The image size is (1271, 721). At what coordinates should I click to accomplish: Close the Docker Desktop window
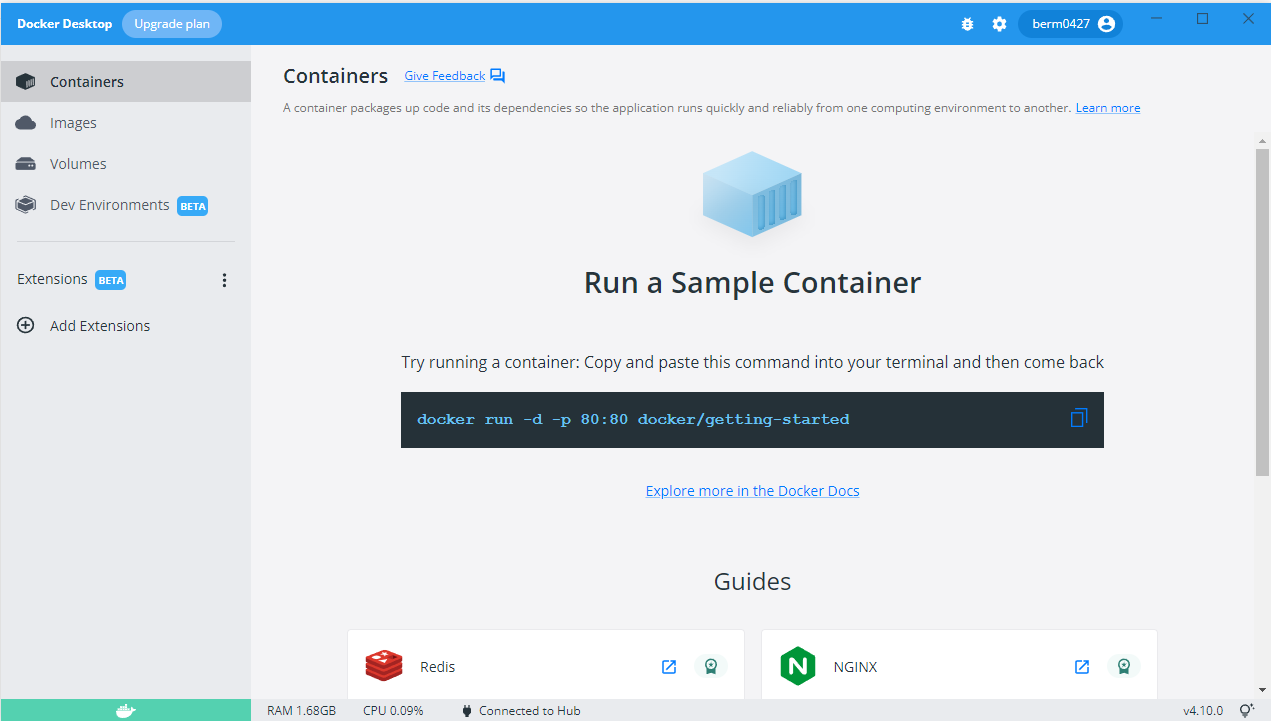(1248, 18)
